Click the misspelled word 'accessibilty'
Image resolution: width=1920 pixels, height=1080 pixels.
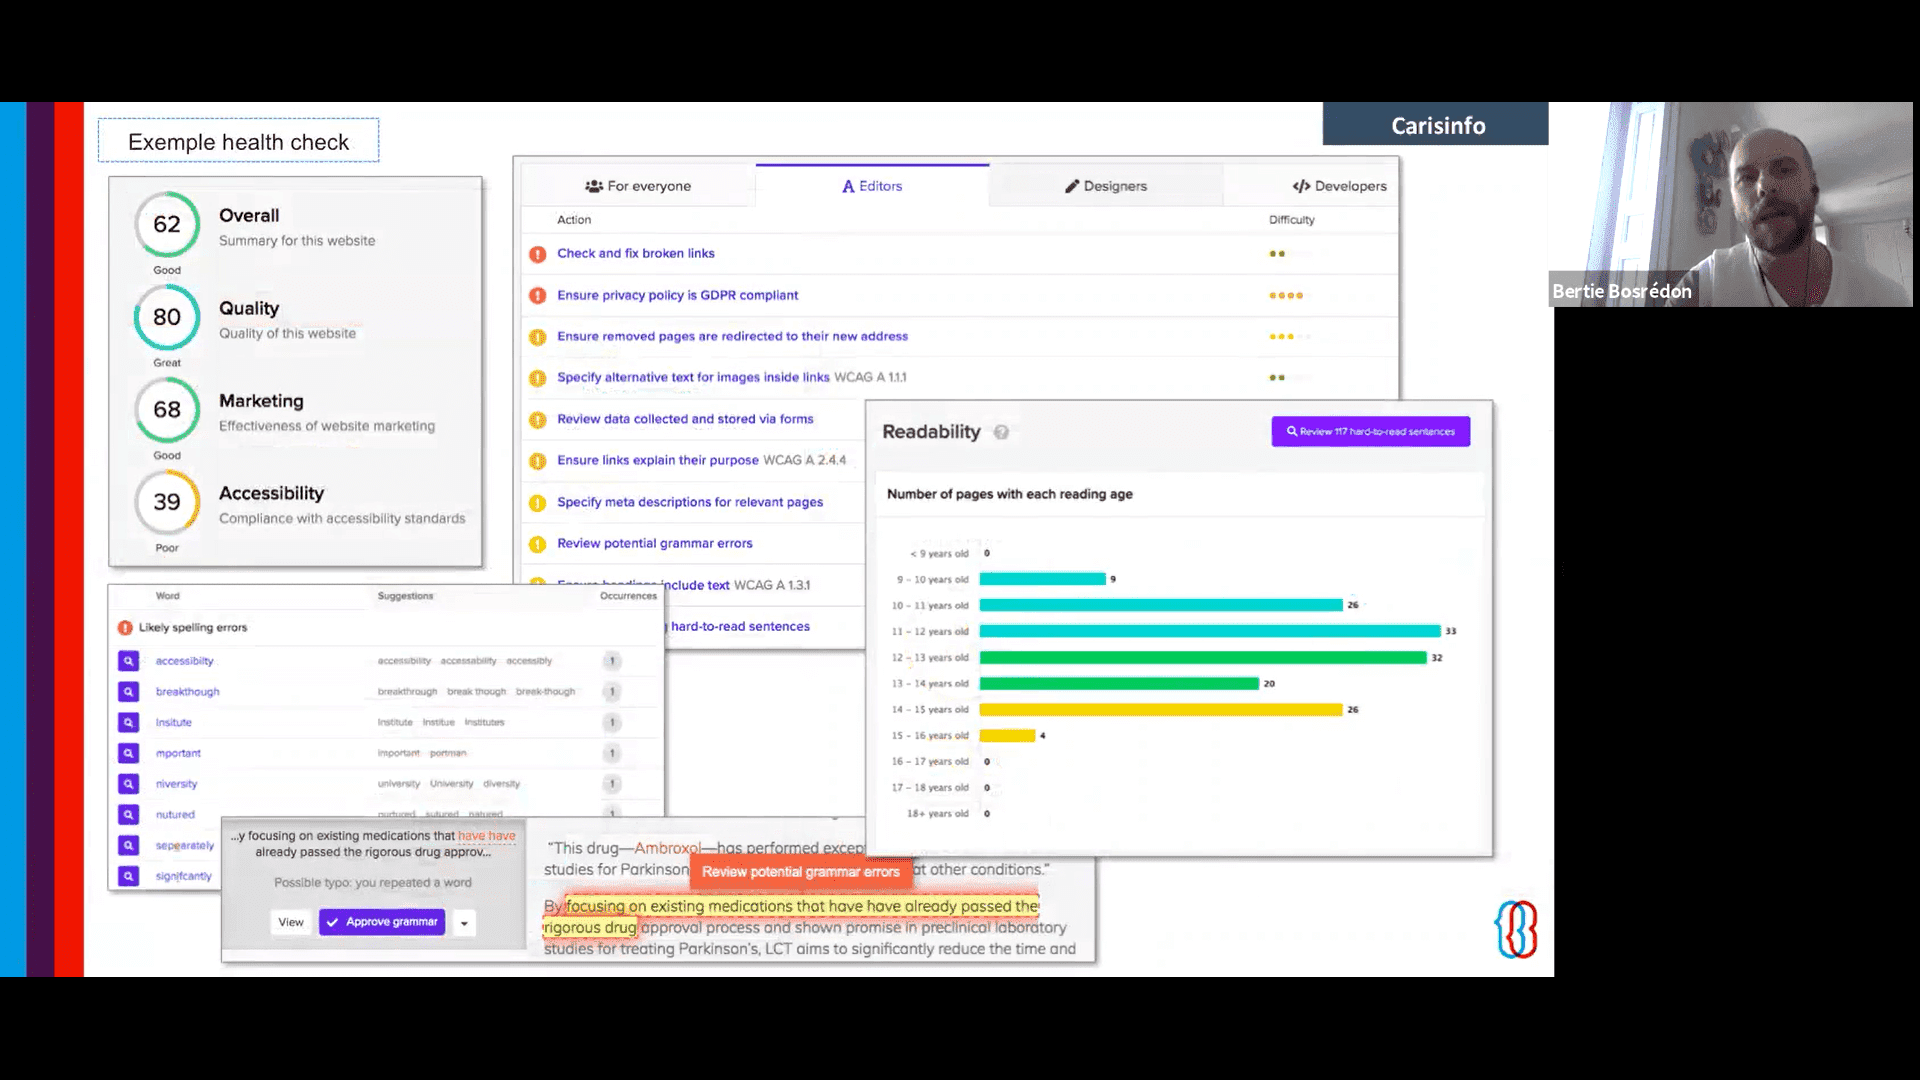(x=184, y=661)
